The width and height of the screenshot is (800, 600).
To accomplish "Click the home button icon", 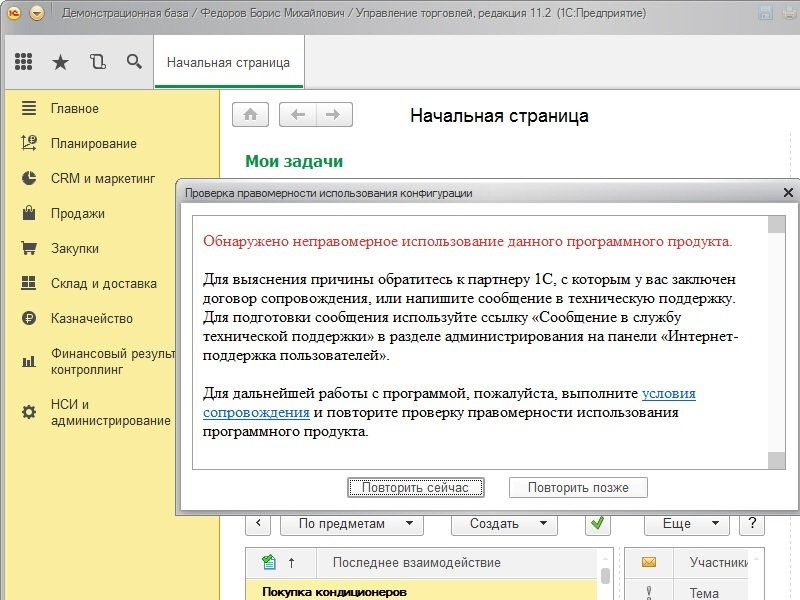I will point(250,115).
